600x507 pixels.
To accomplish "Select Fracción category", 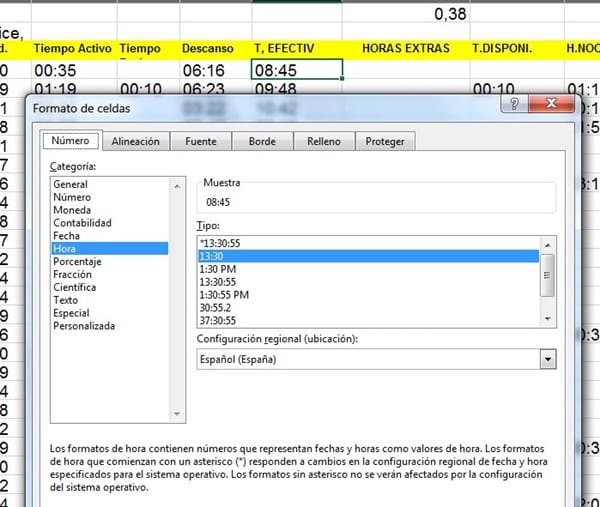I will point(109,274).
